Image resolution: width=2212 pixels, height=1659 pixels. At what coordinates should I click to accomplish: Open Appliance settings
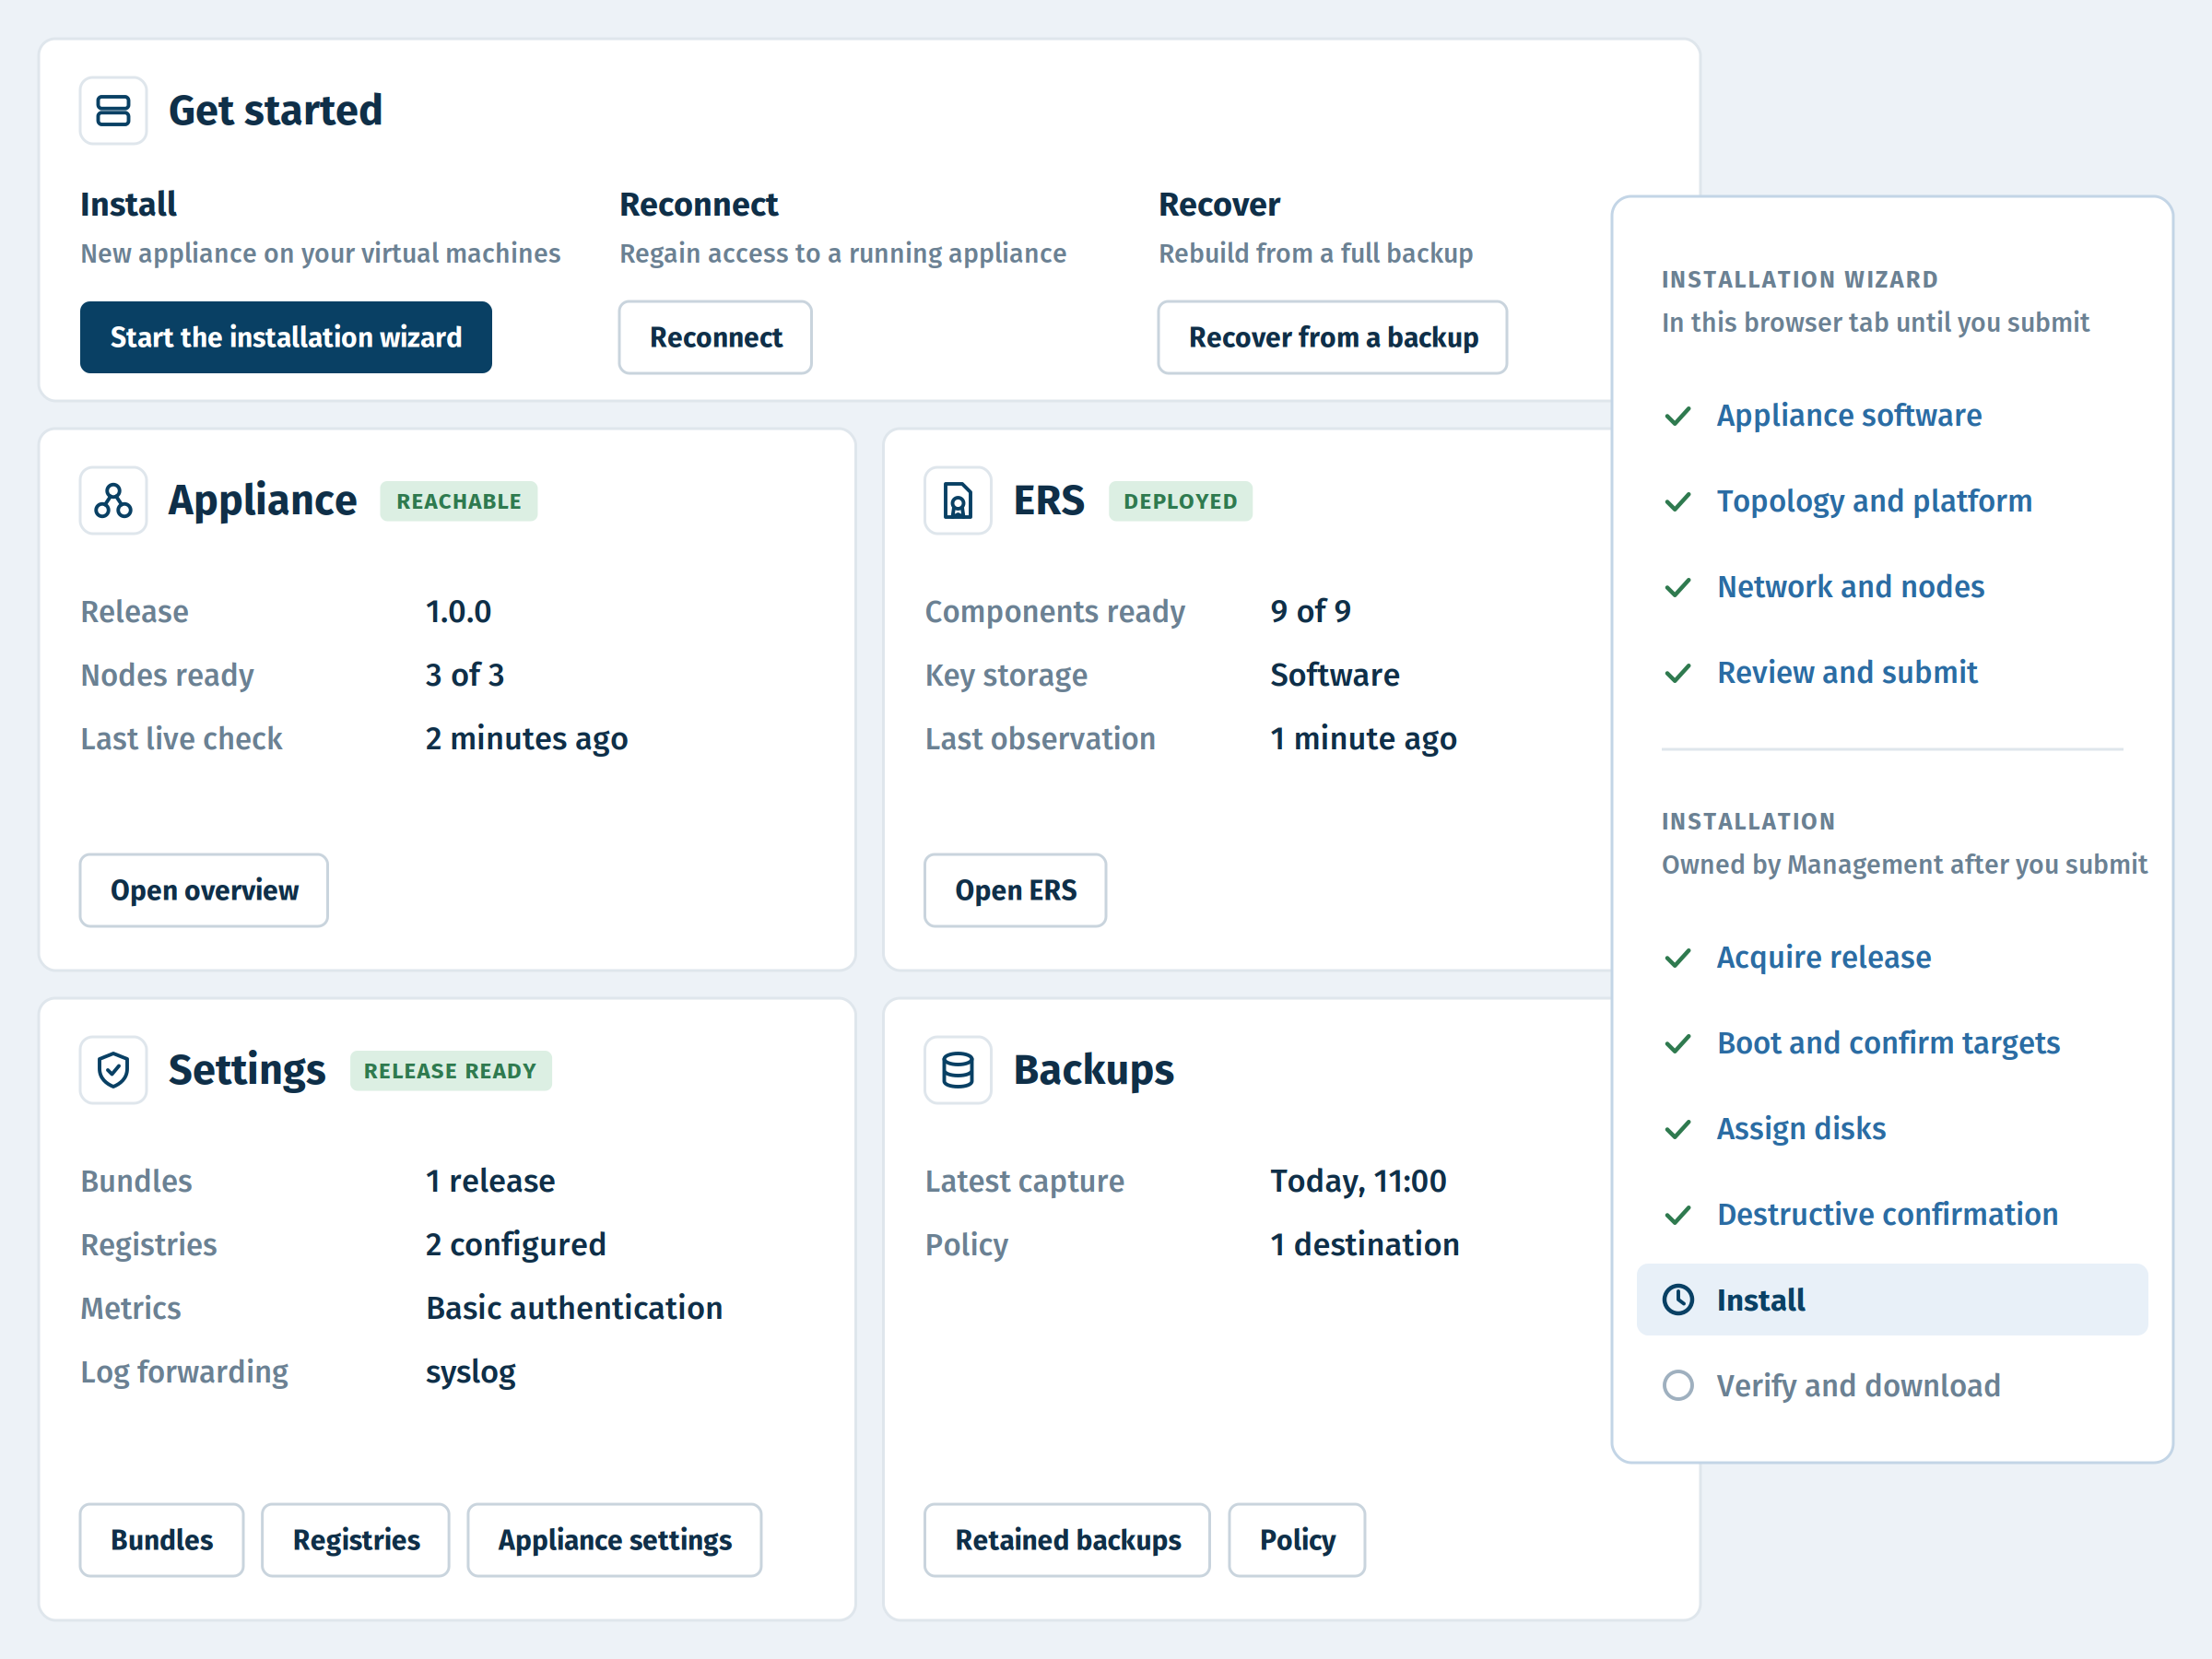click(615, 1541)
